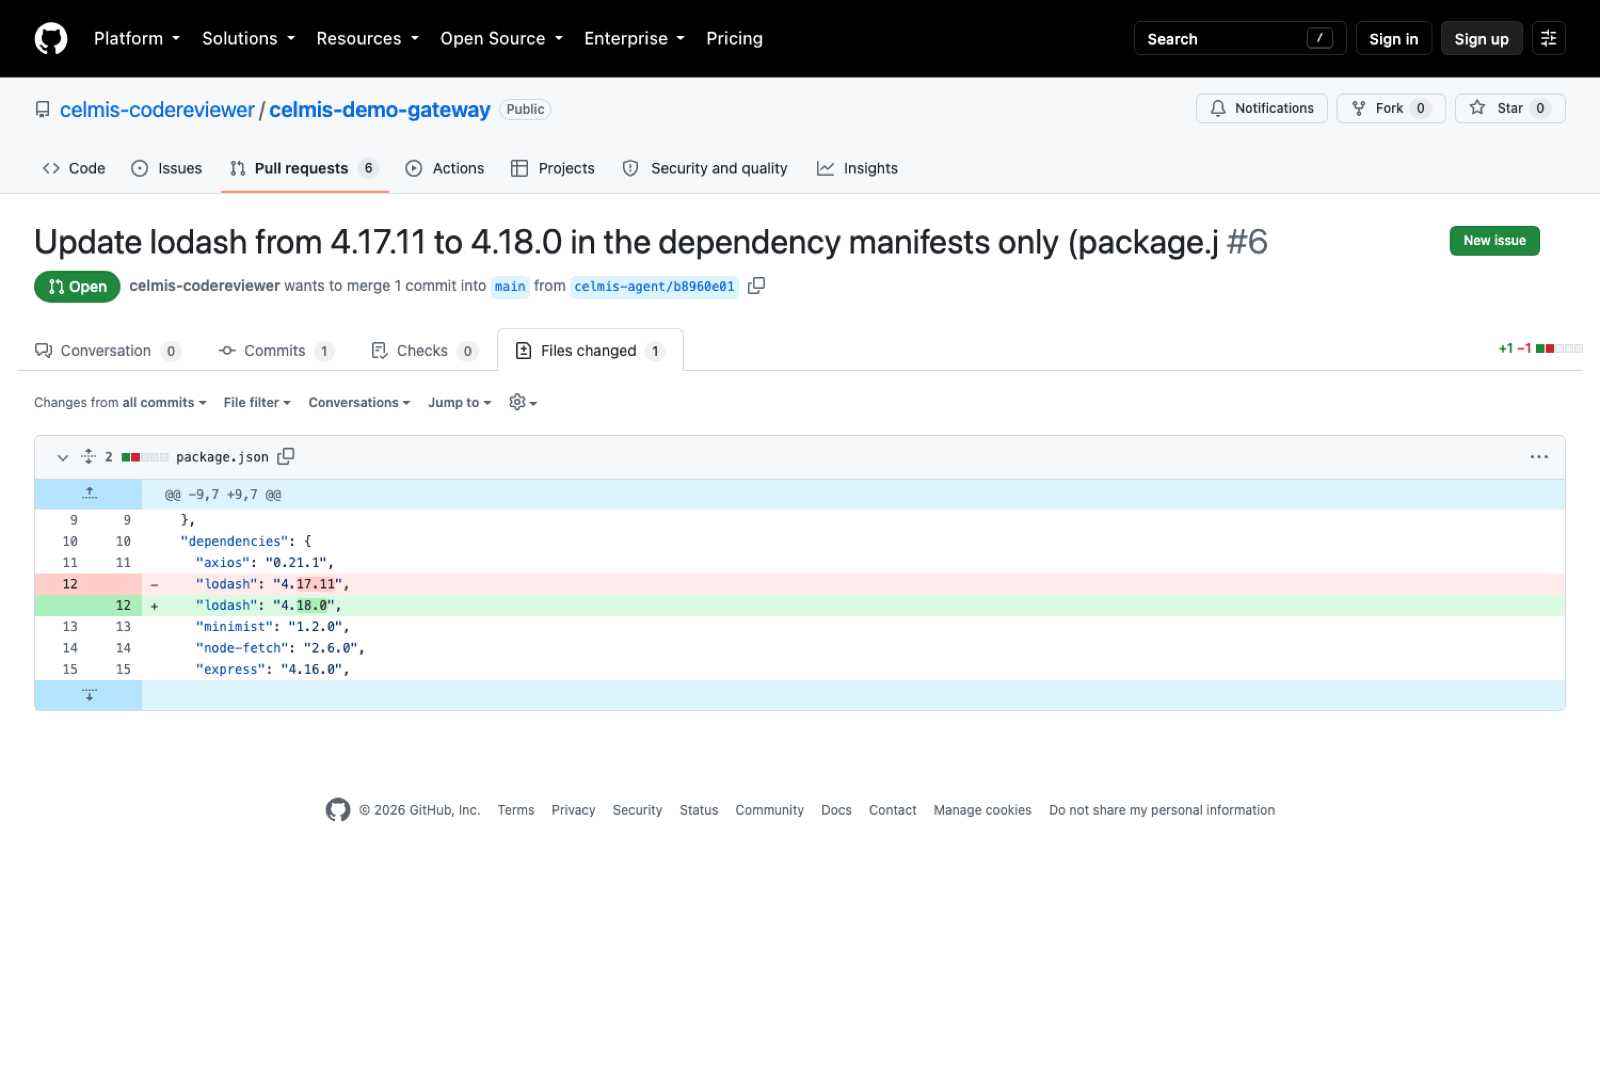Screen dimensions: 1600x1066
Task: Click the Sign up button
Action: click(x=1482, y=39)
